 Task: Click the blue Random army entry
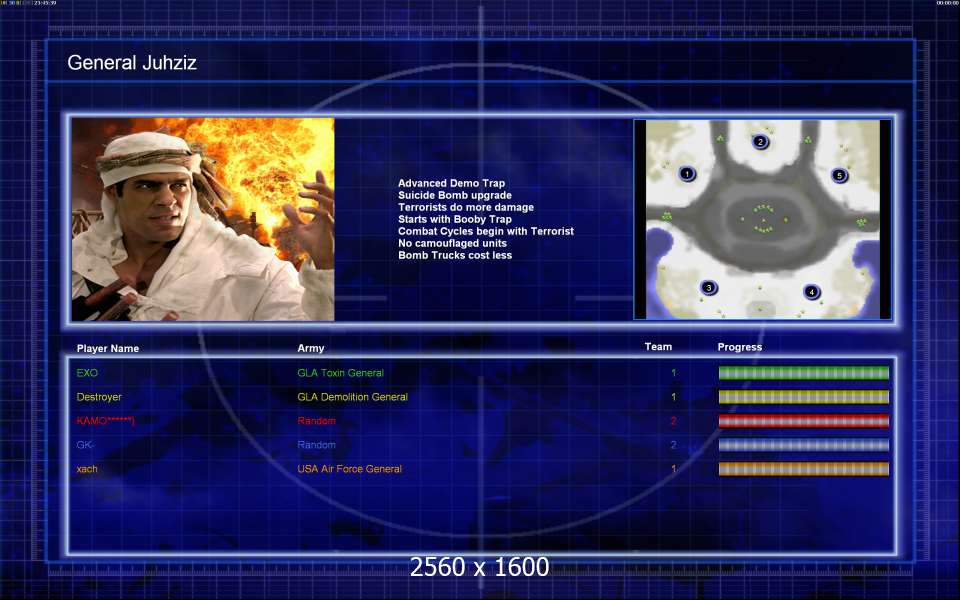[317, 445]
